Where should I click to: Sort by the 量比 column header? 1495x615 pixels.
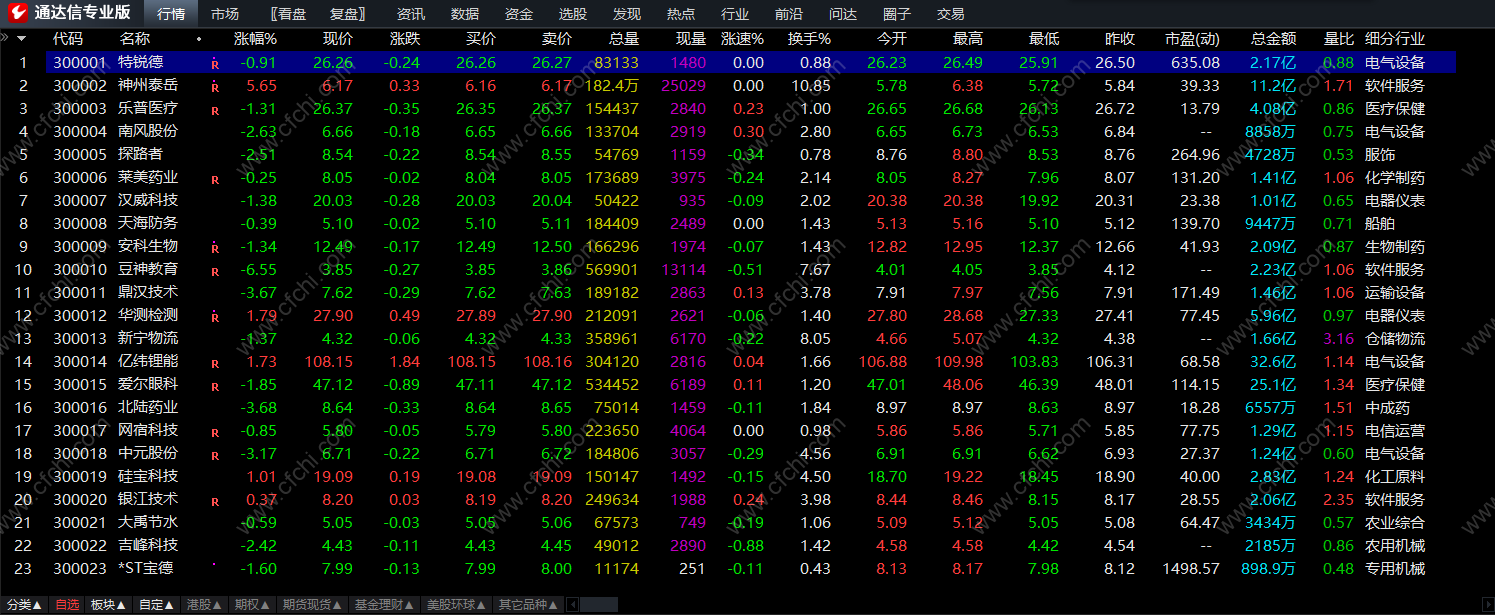coord(1339,39)
